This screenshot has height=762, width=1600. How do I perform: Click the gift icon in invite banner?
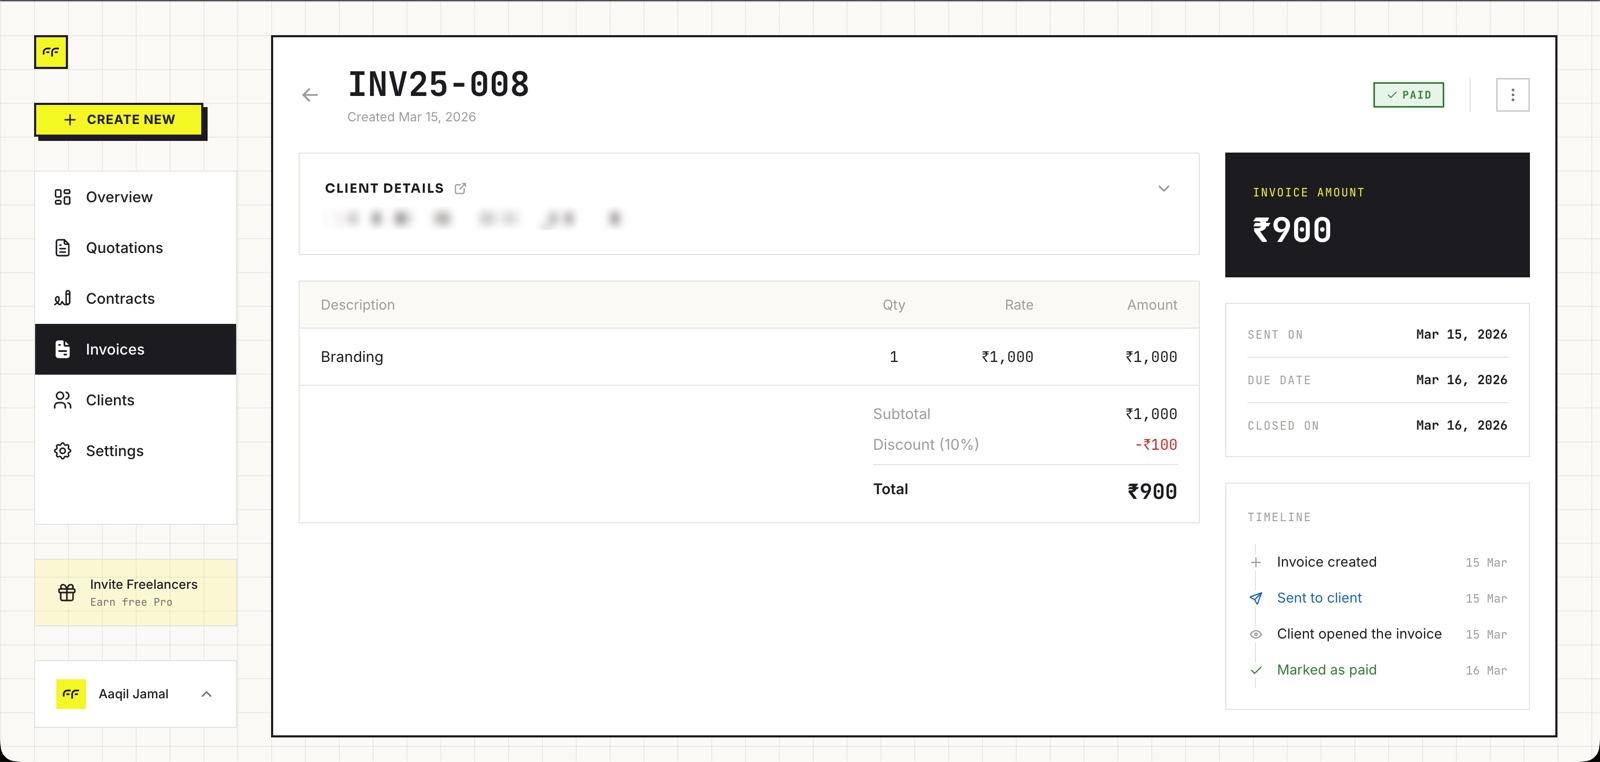pos(67,593)
